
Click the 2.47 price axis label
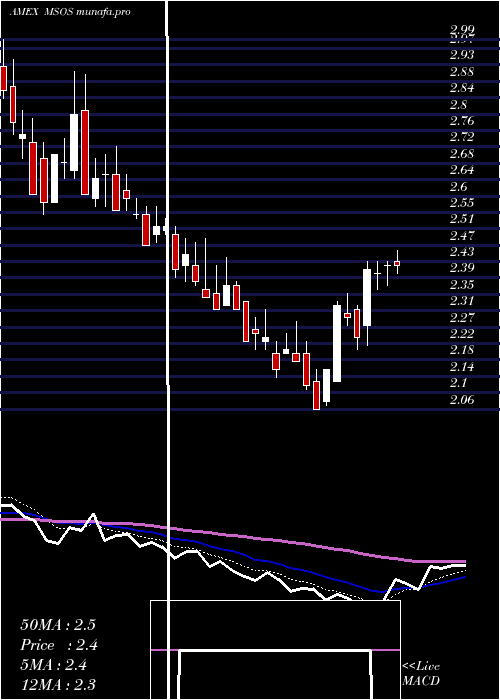(x=462, y=235)
